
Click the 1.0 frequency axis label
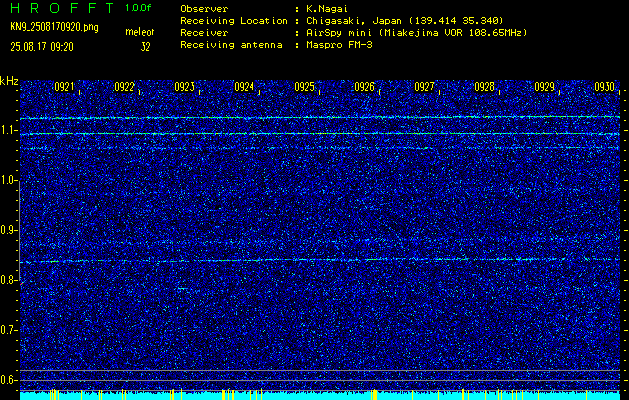(7, 181)
